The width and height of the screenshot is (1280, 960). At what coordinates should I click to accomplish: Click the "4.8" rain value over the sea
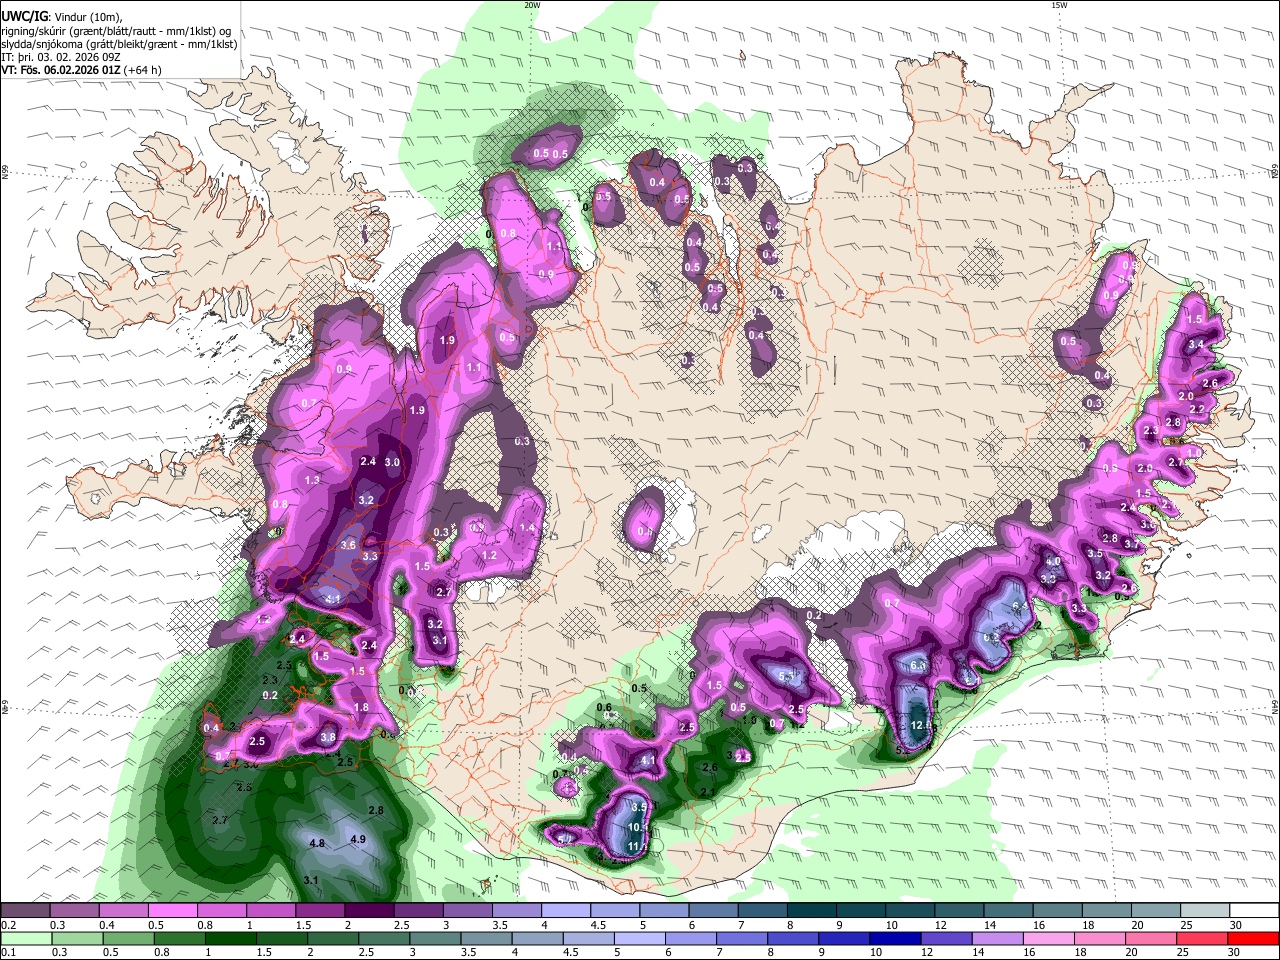click(x=317, y=843)
